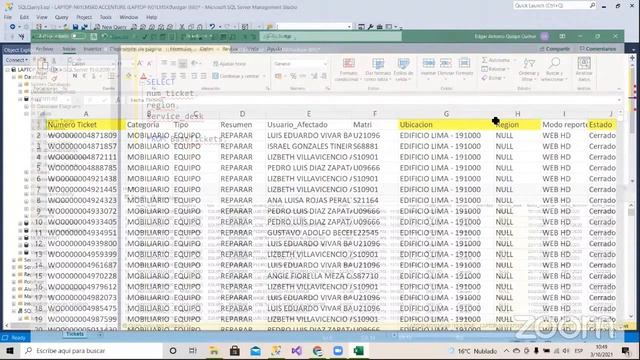
Task: Switch to the Excel Datos ribbon tab
Action: (x=207, y=49)
